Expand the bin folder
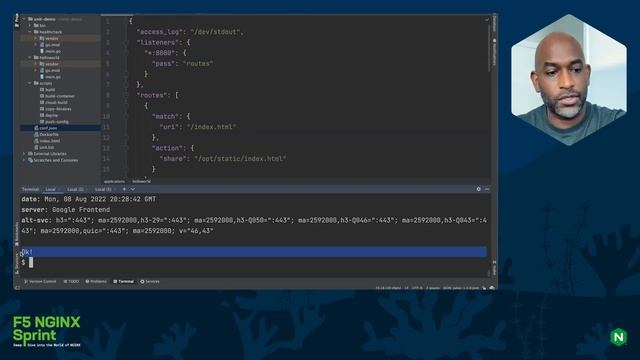The image size is (640, 360). tap(30, 25)
